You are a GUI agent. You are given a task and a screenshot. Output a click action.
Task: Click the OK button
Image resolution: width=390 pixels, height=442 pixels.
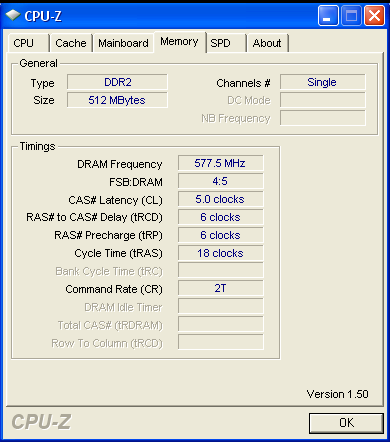pyautogui.click(x=346, y=423)
